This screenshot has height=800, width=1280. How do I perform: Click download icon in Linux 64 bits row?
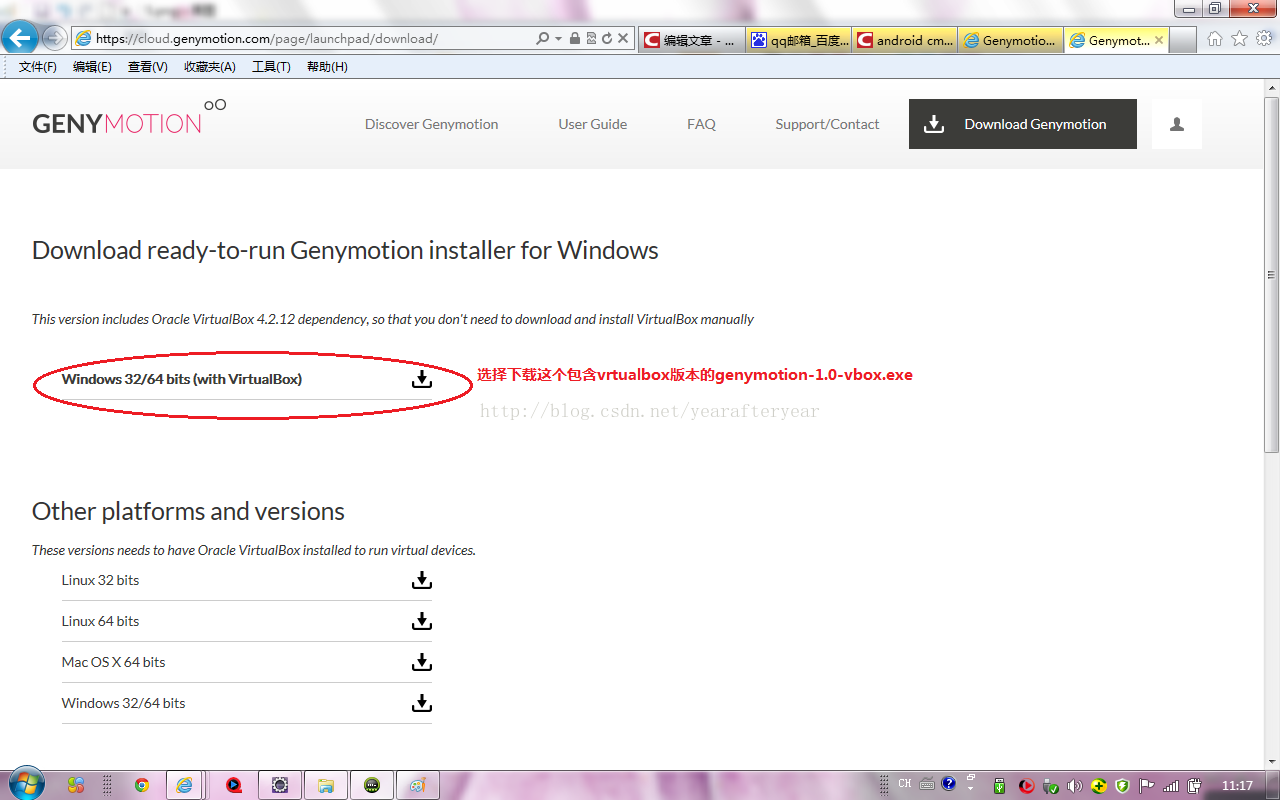pos(422,621)
